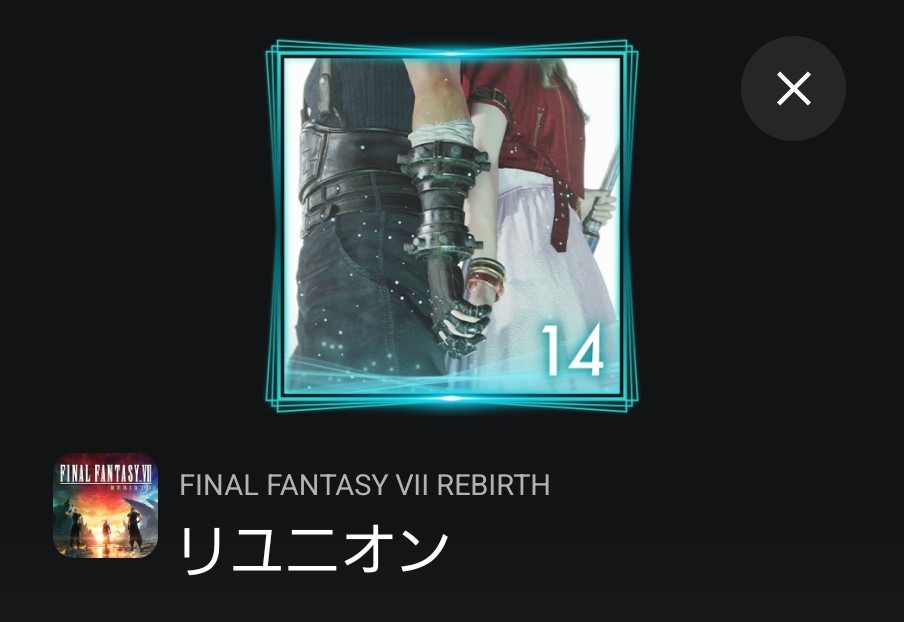The width and height of the screenshot is (904, 622).
Task: Tap the leather belts on dark outfit
Action: click(x=355, y=173)
